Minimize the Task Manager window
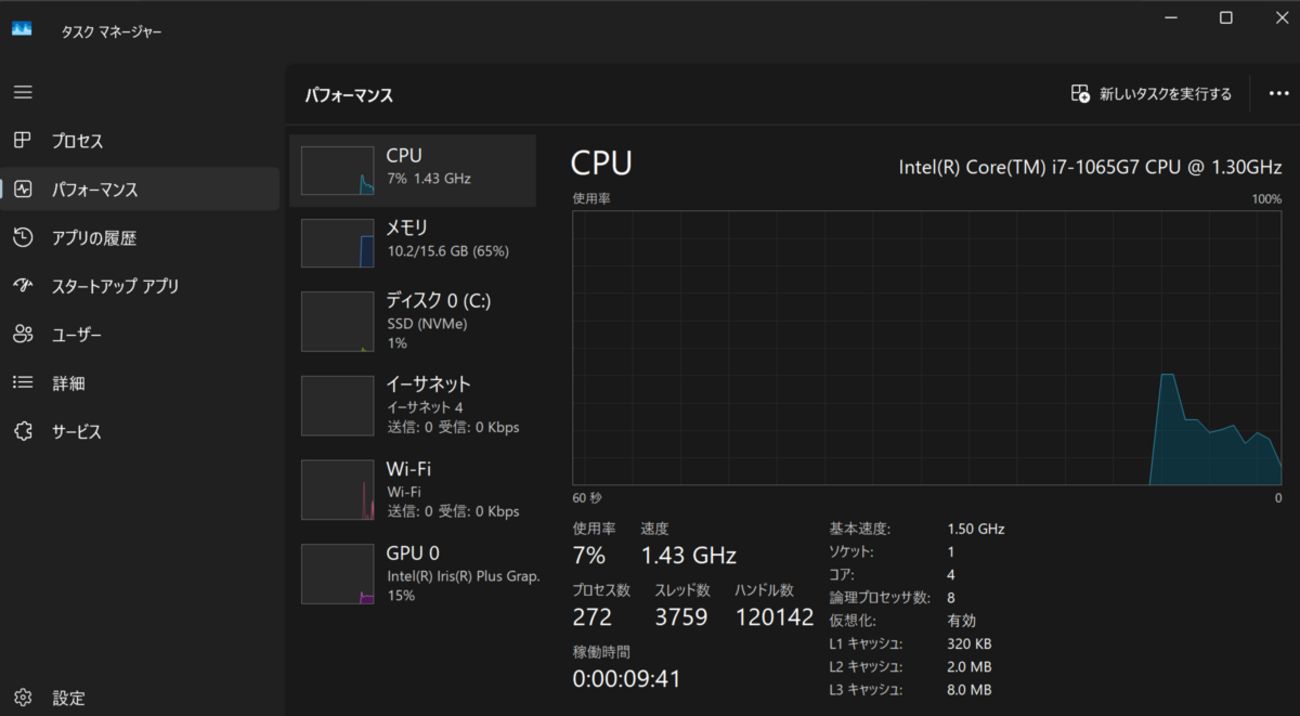The width and height of the screenshot is (1300, 716). click(1171, 18)
